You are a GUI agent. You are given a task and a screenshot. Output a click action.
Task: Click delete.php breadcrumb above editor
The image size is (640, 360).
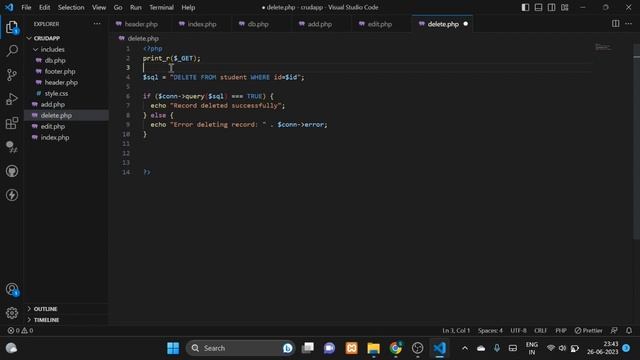click(143, 38)
